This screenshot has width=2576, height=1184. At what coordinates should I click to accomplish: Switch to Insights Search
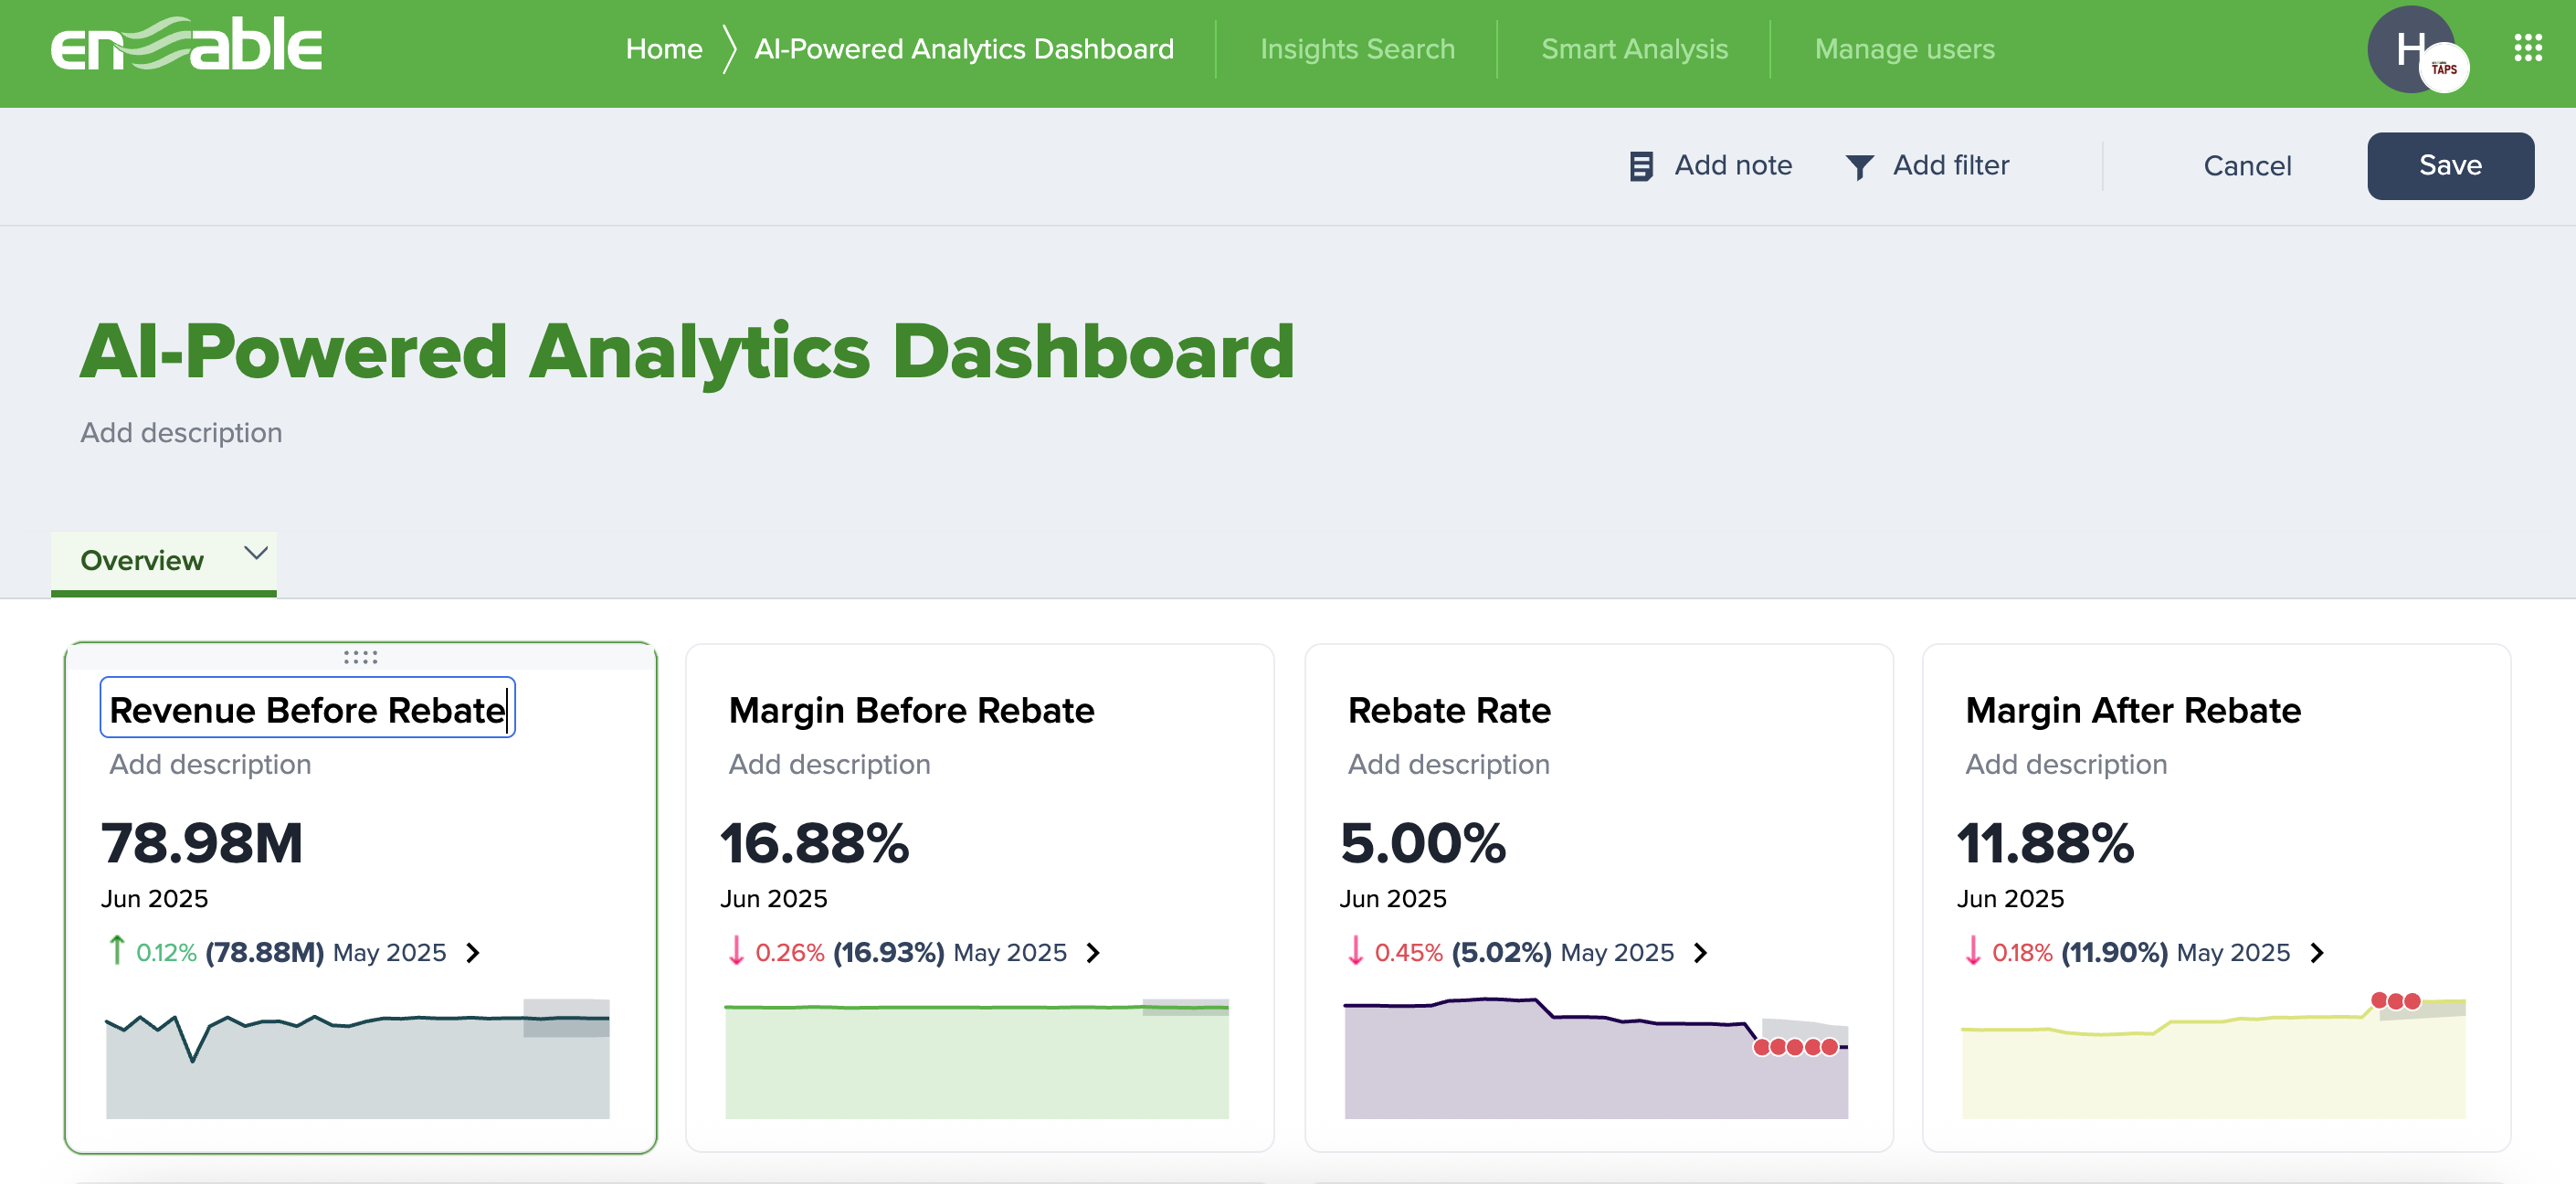coord(1357,48)
